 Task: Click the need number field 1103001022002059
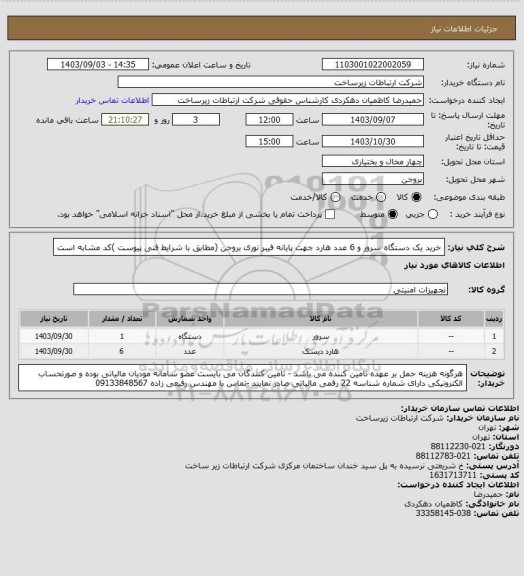(373, 64)
